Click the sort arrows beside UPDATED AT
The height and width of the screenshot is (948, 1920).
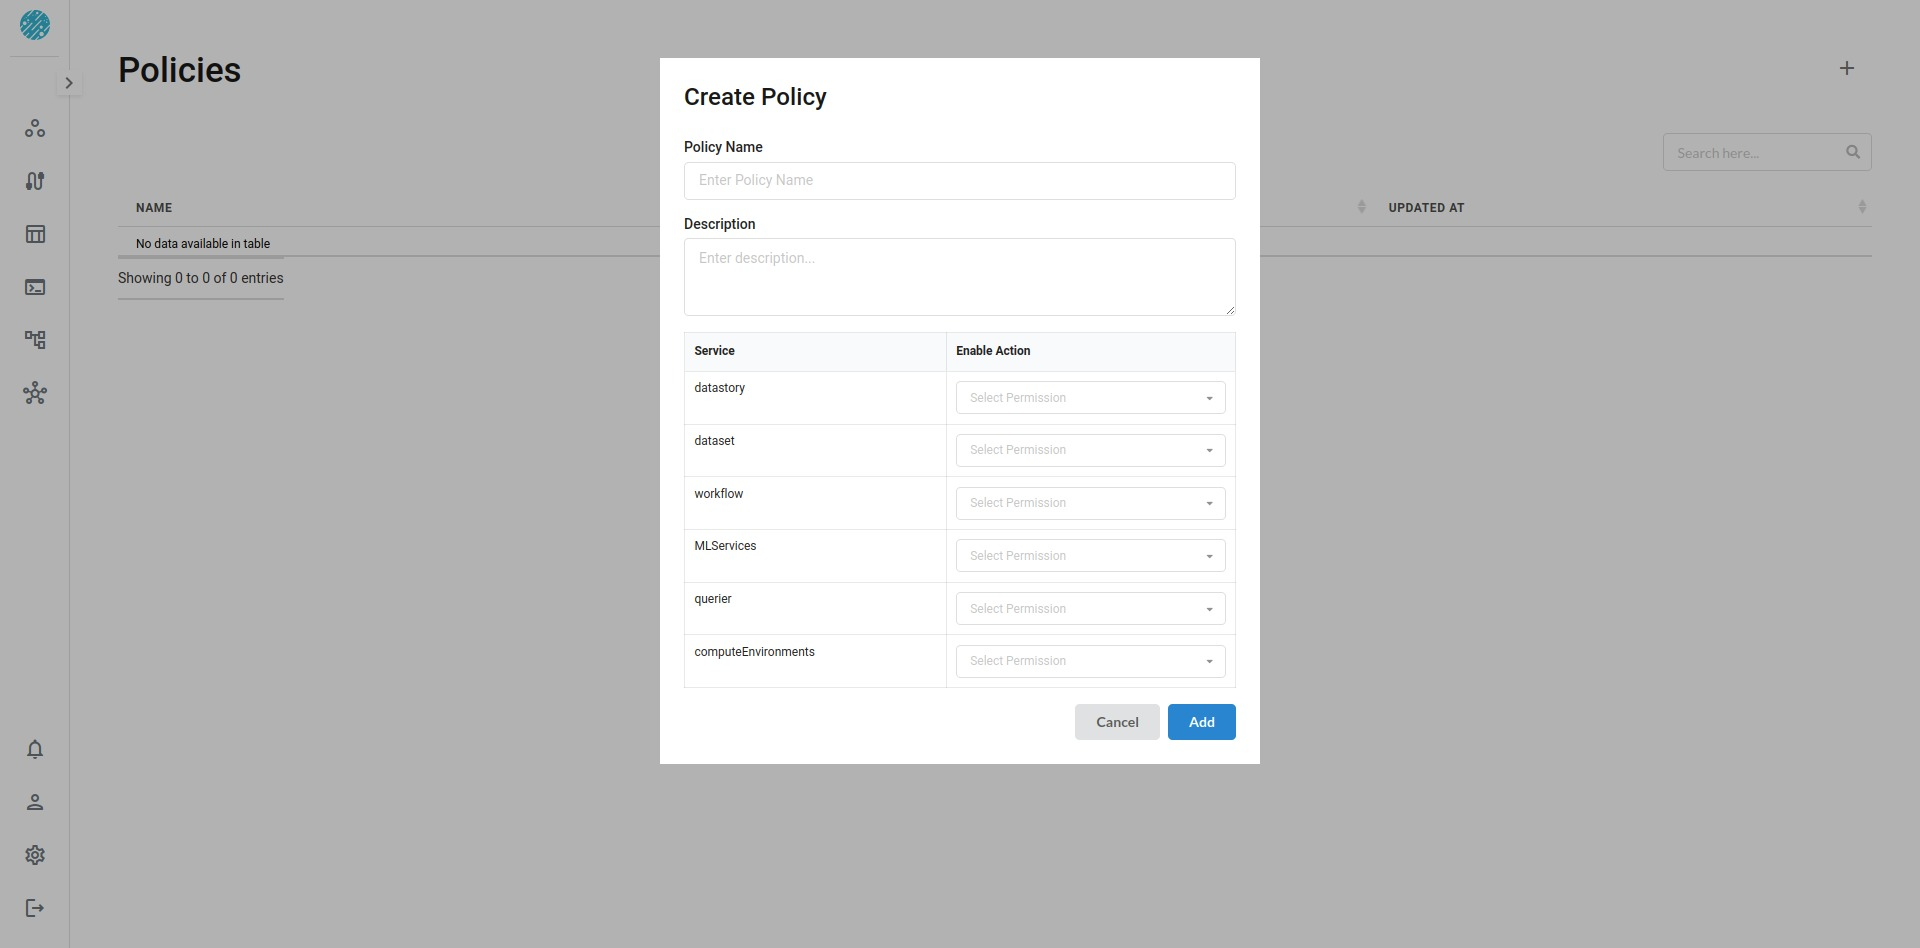[x=1862, y=207]
